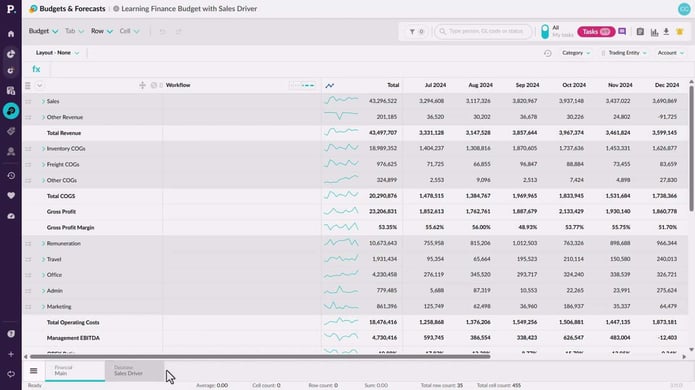Open the Cell dropdown menu
The width and height of the screenshot is (695, 390).
pos(129,31)
